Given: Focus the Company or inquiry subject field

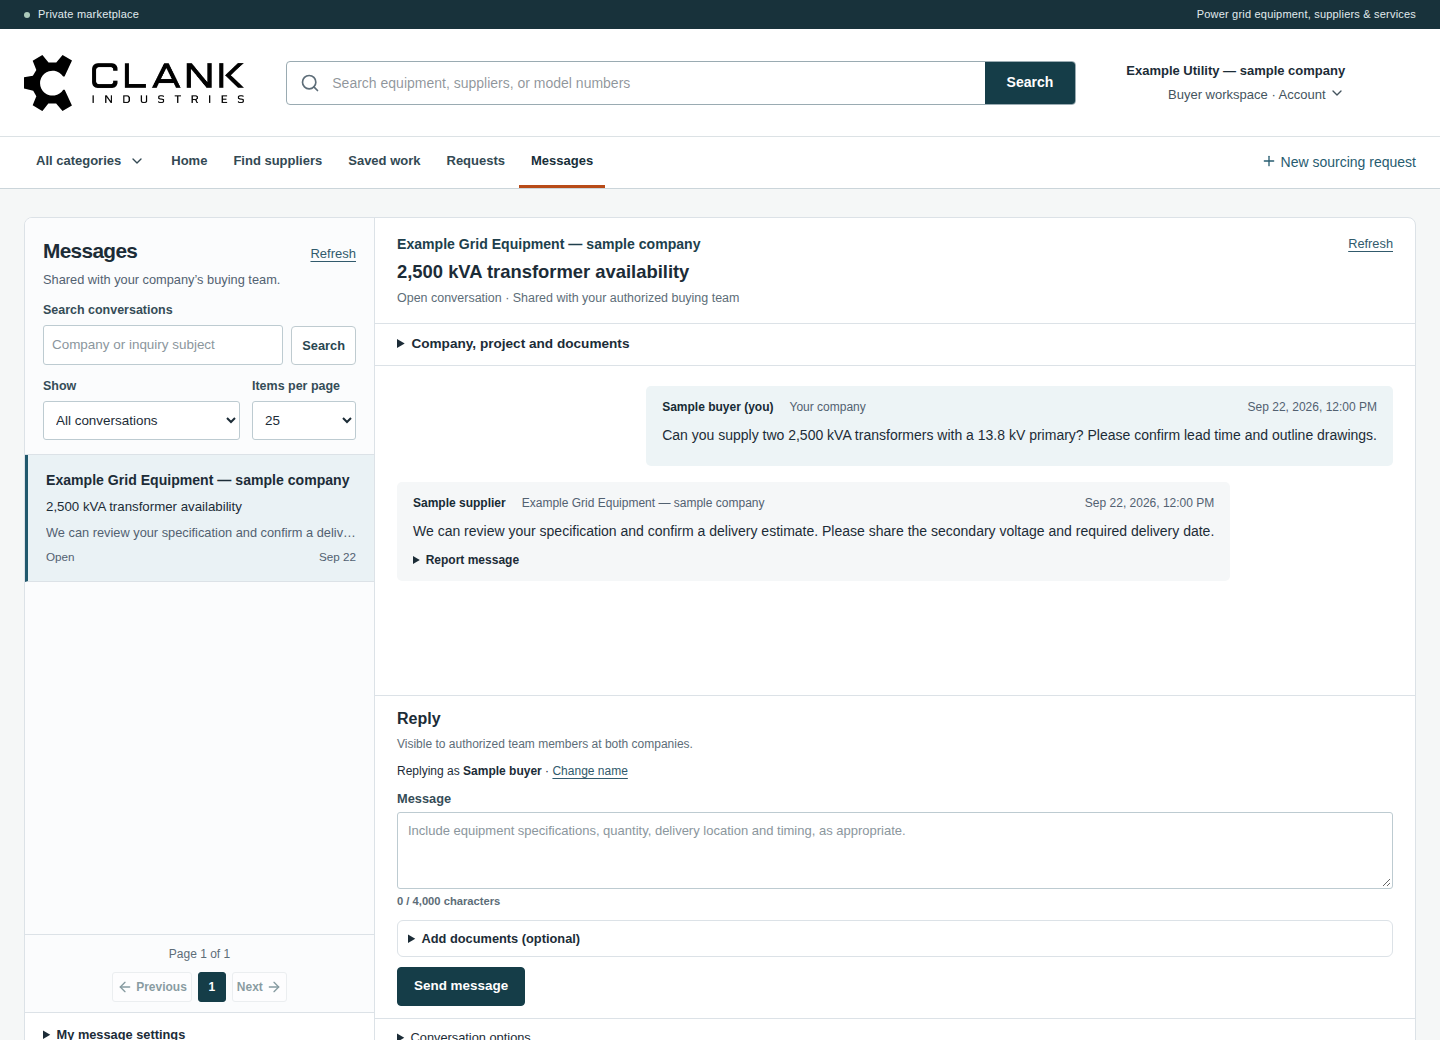Looking at the screenshot, I should coord(163,345).
